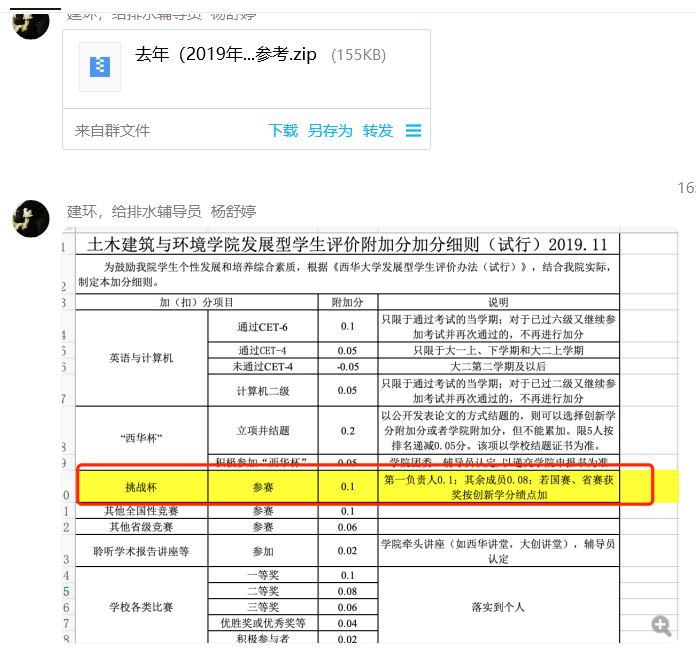Viewport: 696px width, 668px height.
Task: Click the 其他省级竞赛 cell
Action: [141, 527]
